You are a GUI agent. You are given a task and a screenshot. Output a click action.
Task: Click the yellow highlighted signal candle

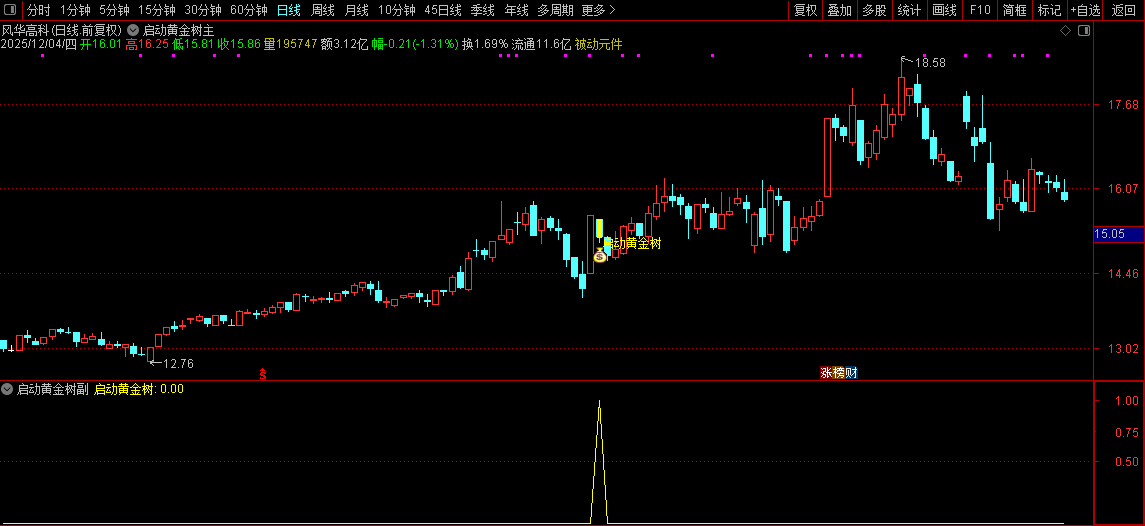pos(600,228)
